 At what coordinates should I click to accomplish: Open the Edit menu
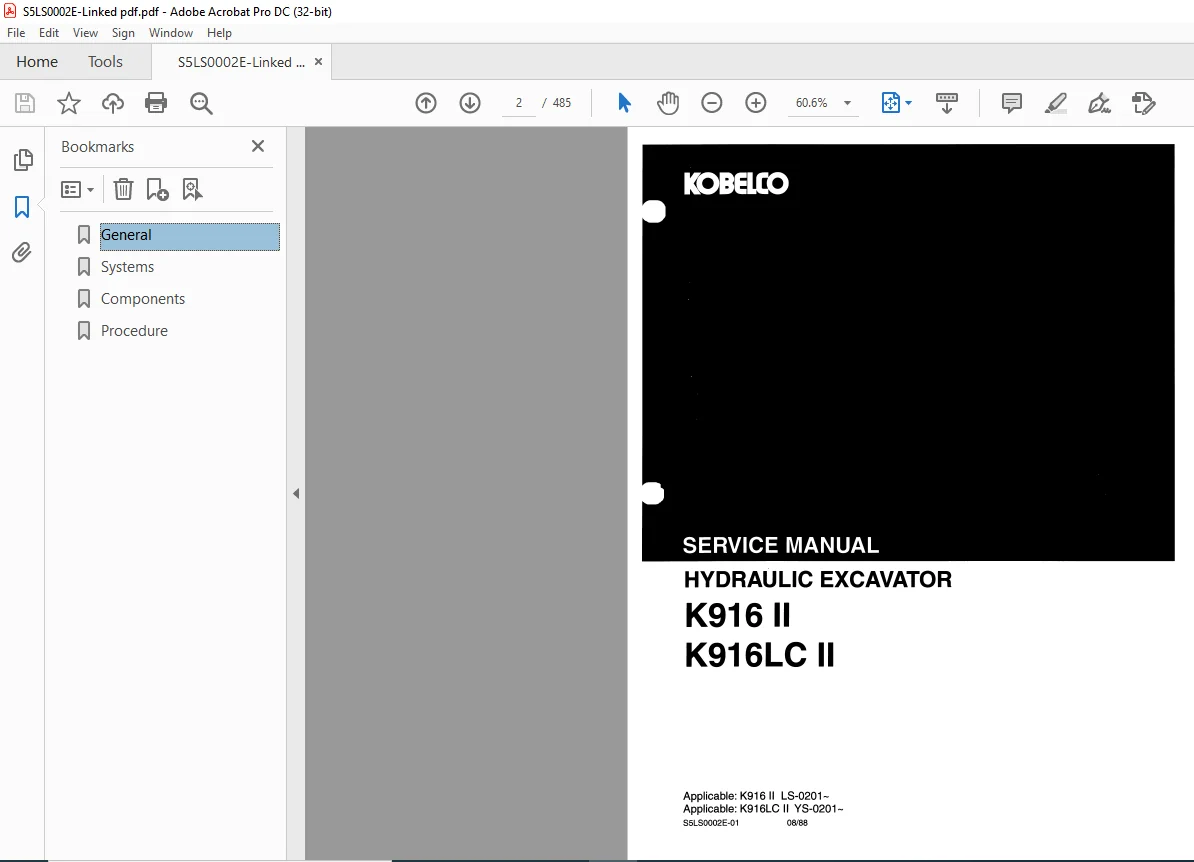pyautogui.click(x=49, y=33)
